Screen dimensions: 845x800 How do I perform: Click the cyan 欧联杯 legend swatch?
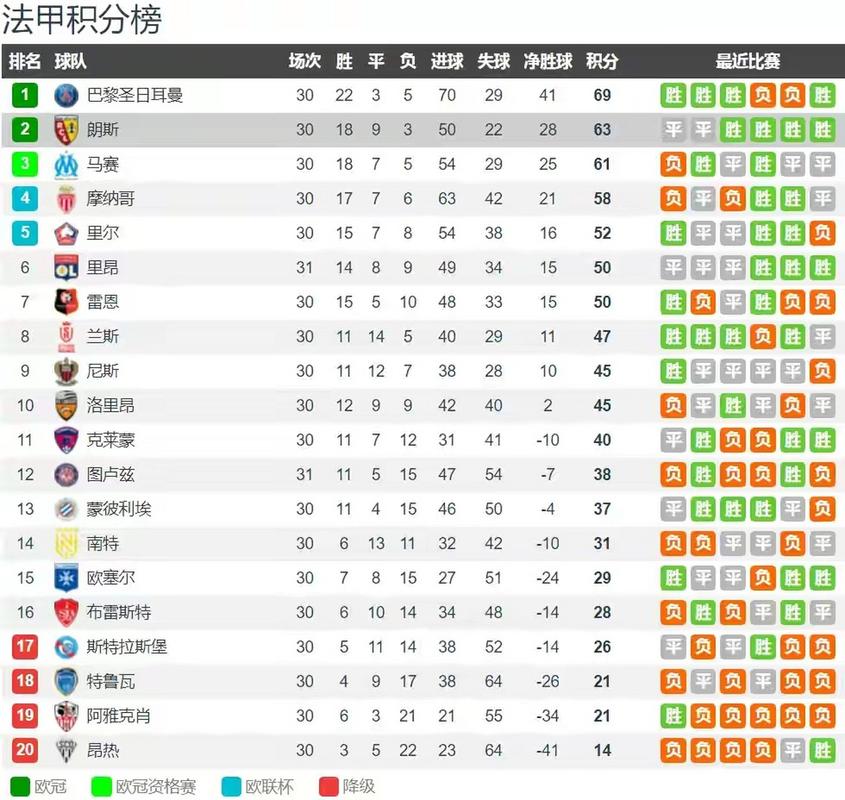pyautogui.click(x=231, y=787)
